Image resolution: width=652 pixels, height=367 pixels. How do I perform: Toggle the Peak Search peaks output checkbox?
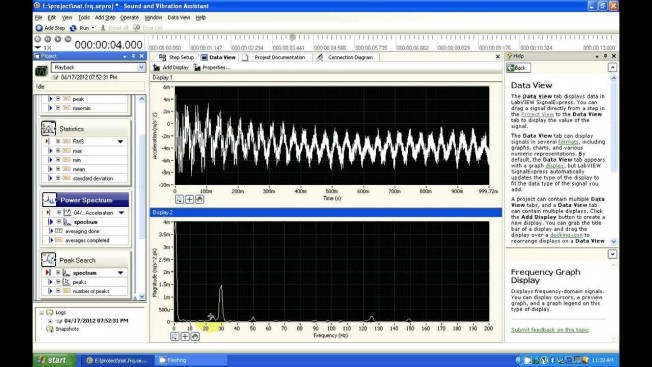coord(58,282)
